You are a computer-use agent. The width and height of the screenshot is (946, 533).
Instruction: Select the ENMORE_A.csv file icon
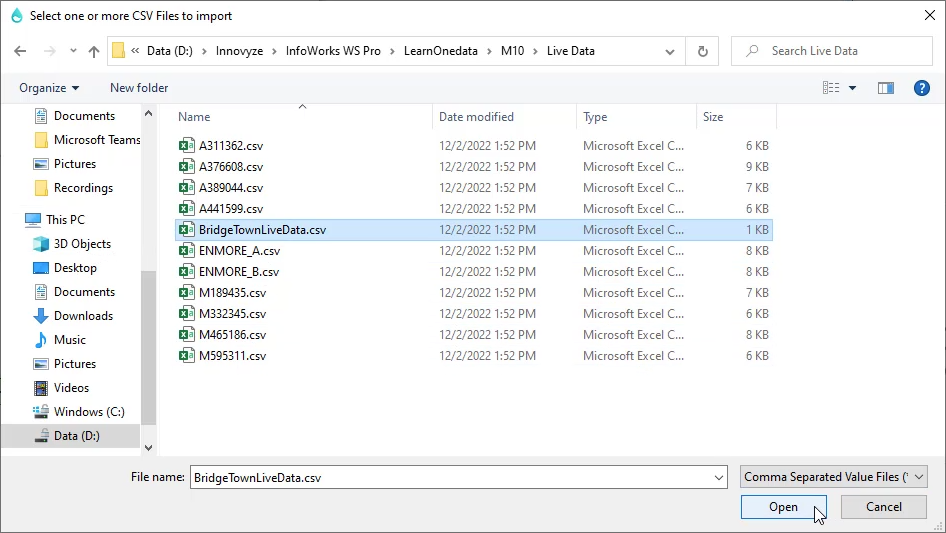(186, 251)
